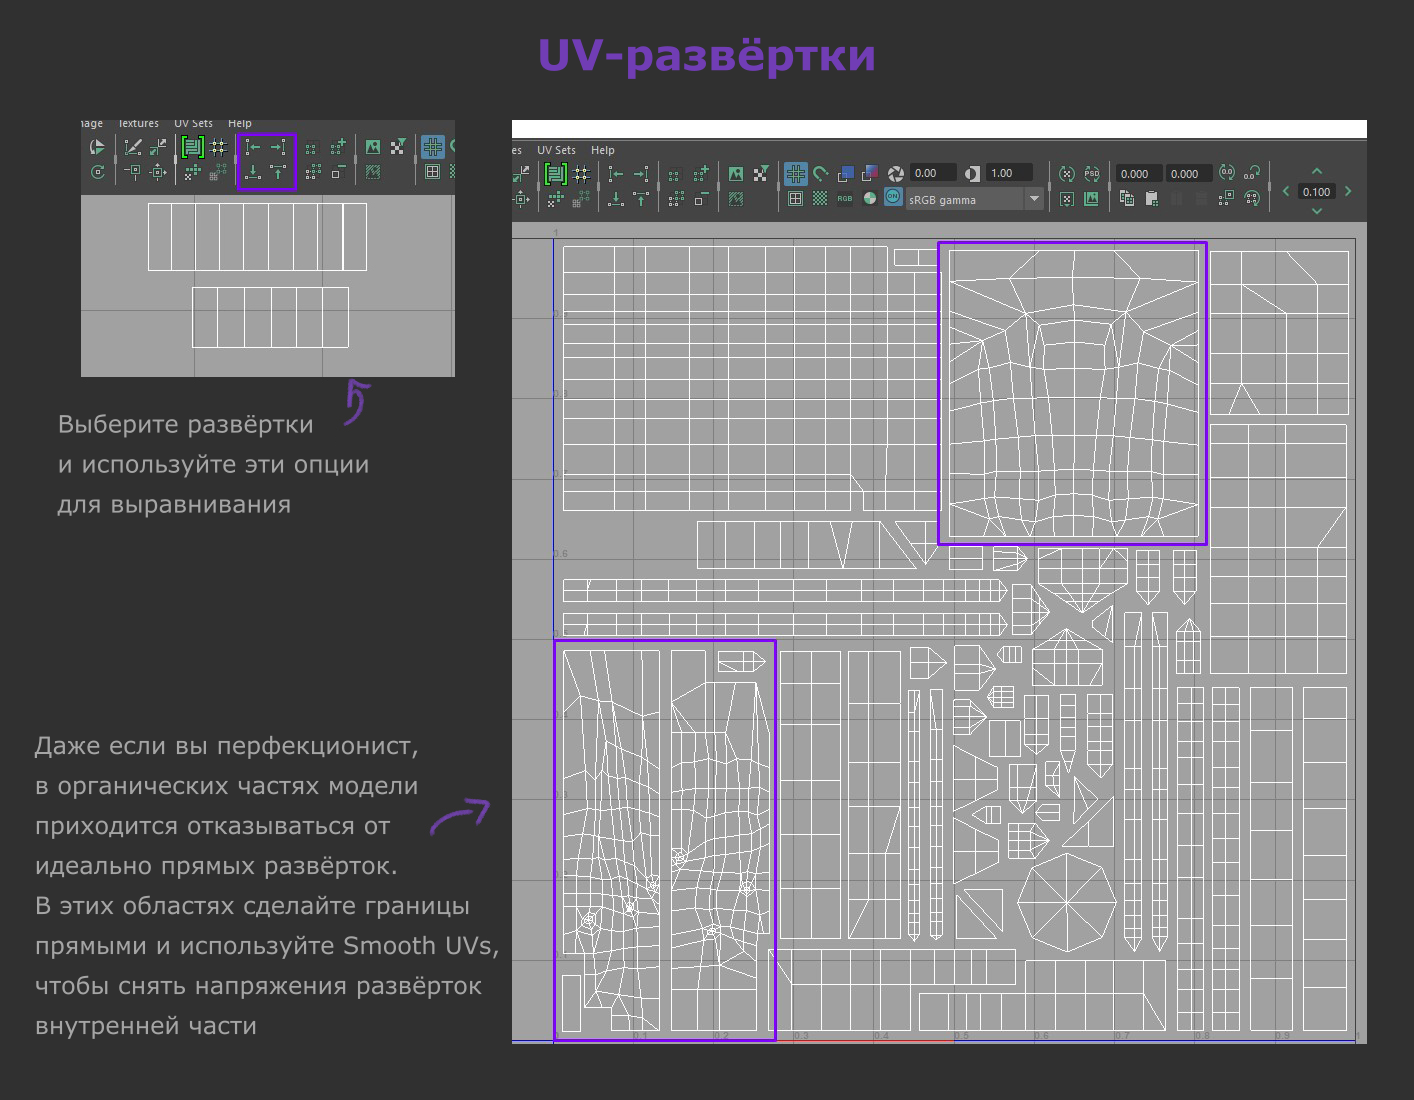Click the remove-from-isolation minus icon in small UV Editor
The width and height of the screenshot is (1414, 1100).
[x=338, y=172]
